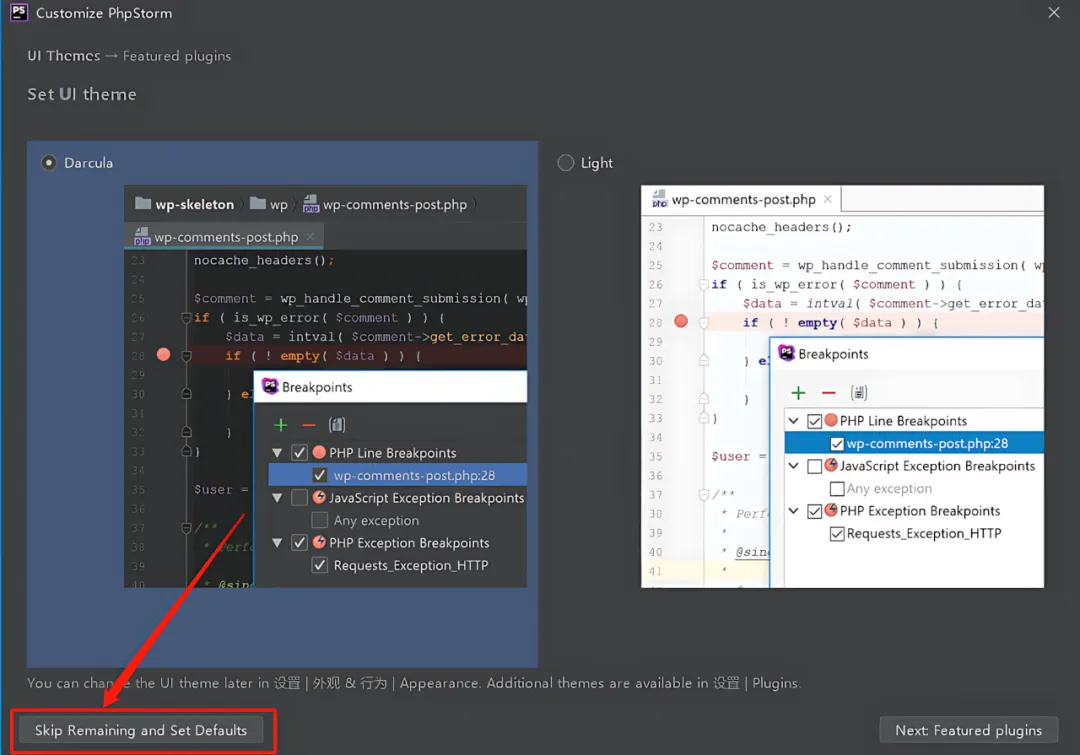Click the add breakpoint plus icon in Light preview
Image resolution: width=1080 pixels, height=755 pixels.
[x=798, y=393]
